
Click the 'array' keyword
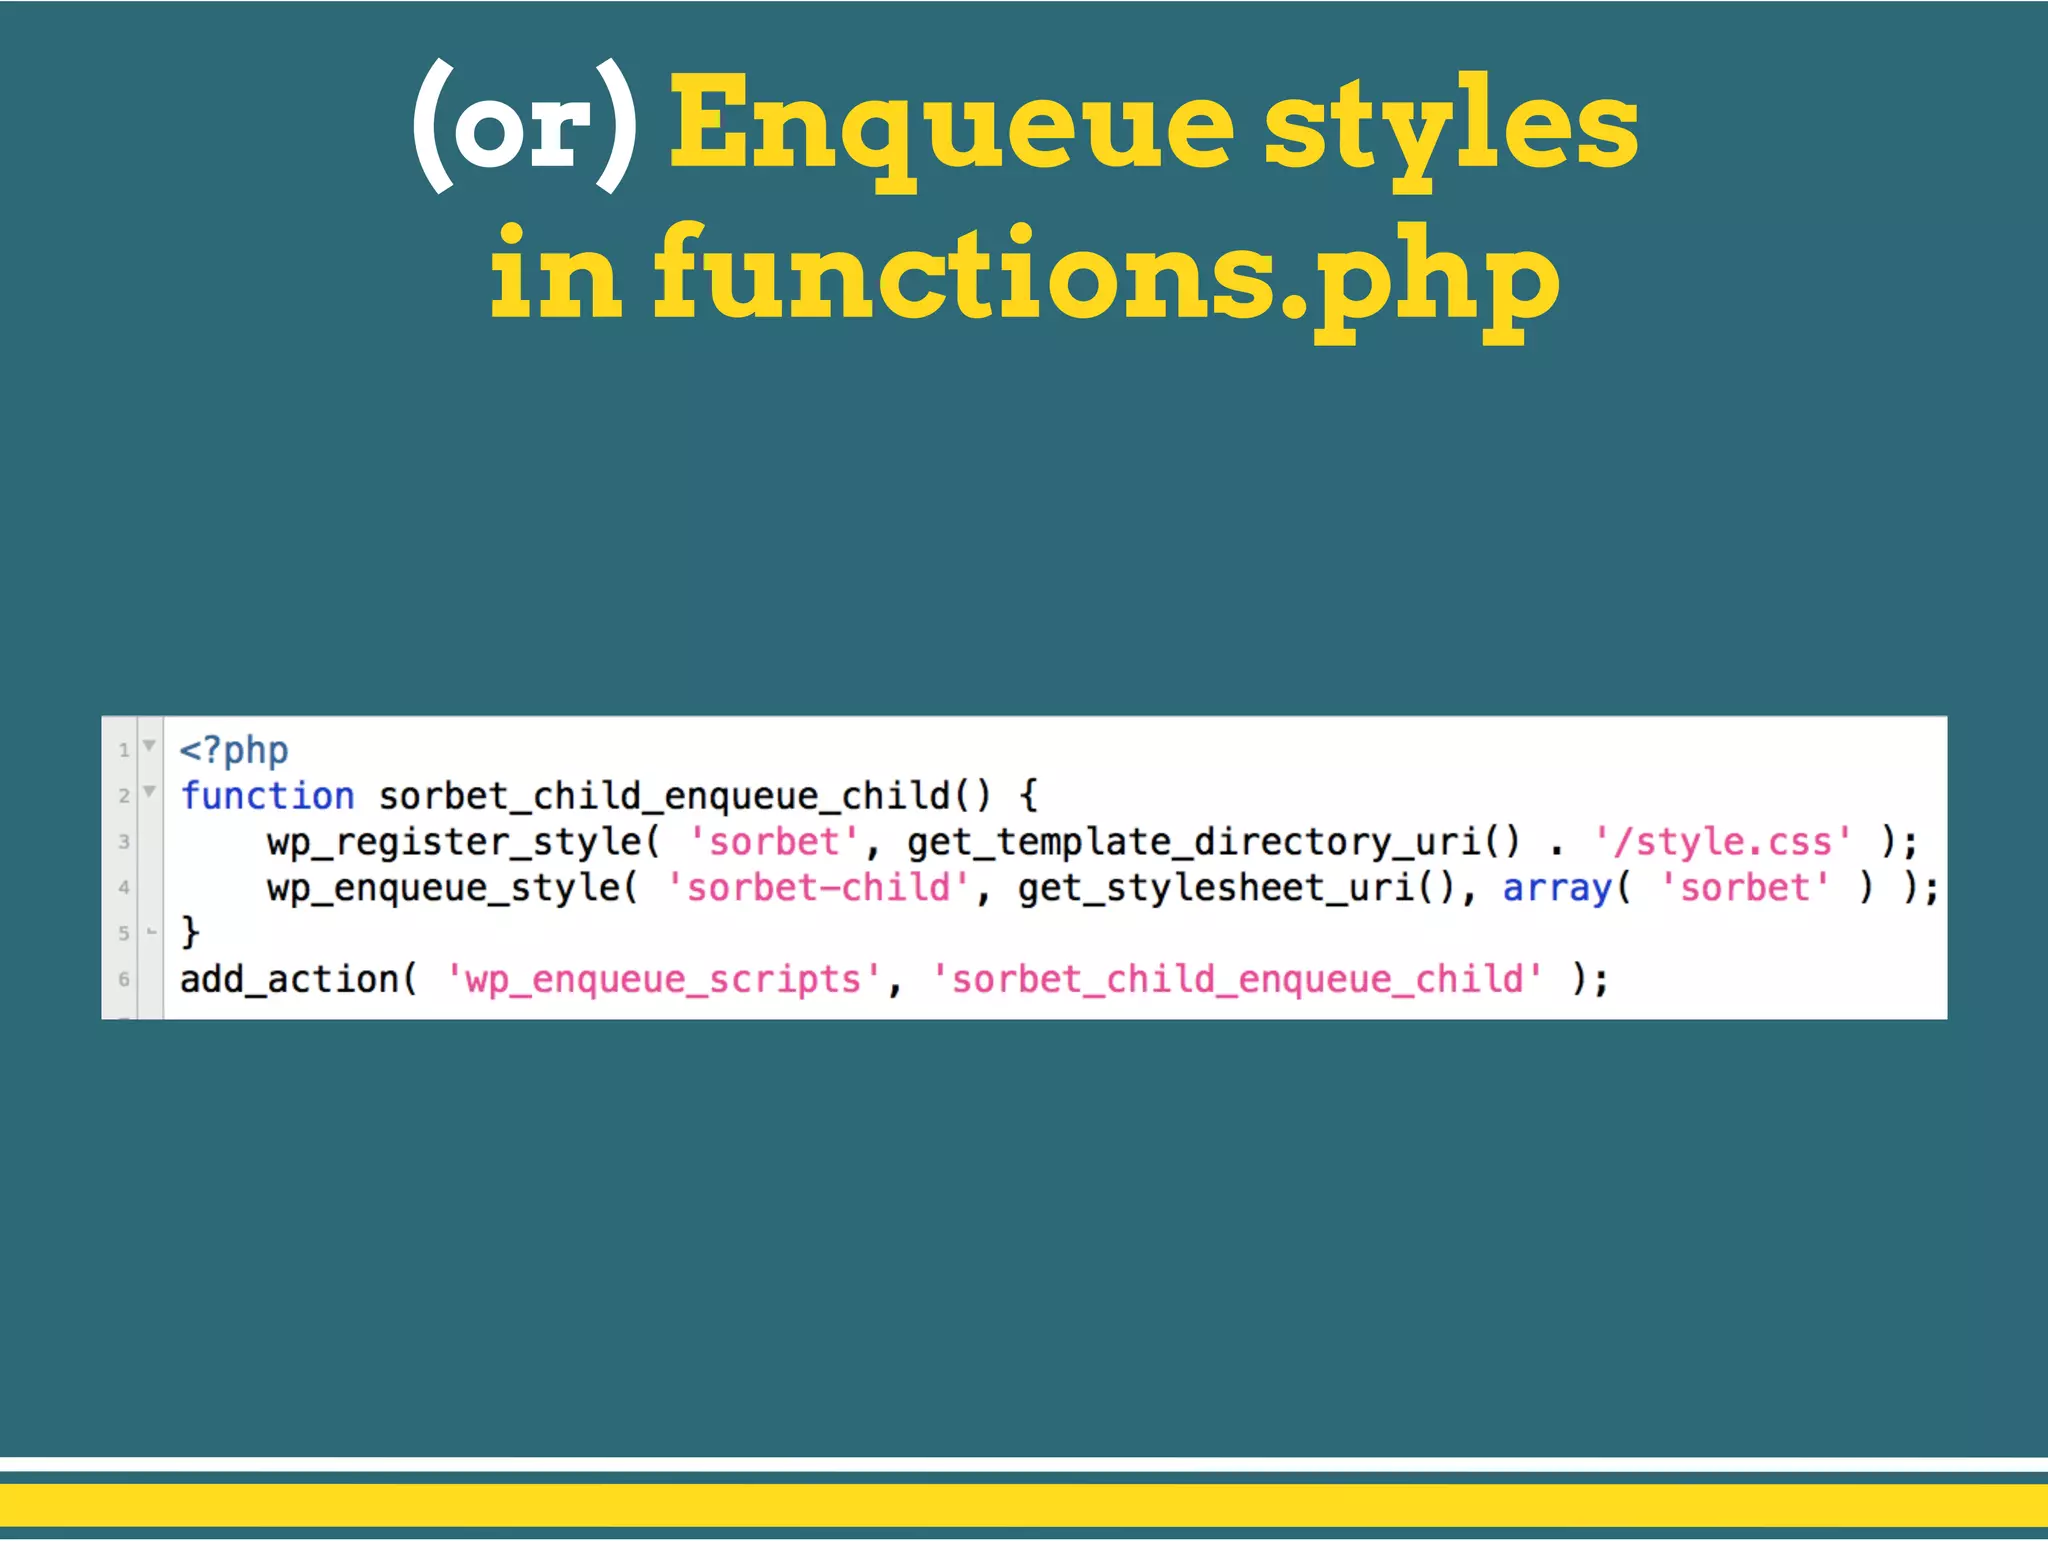click(1557, 888)
